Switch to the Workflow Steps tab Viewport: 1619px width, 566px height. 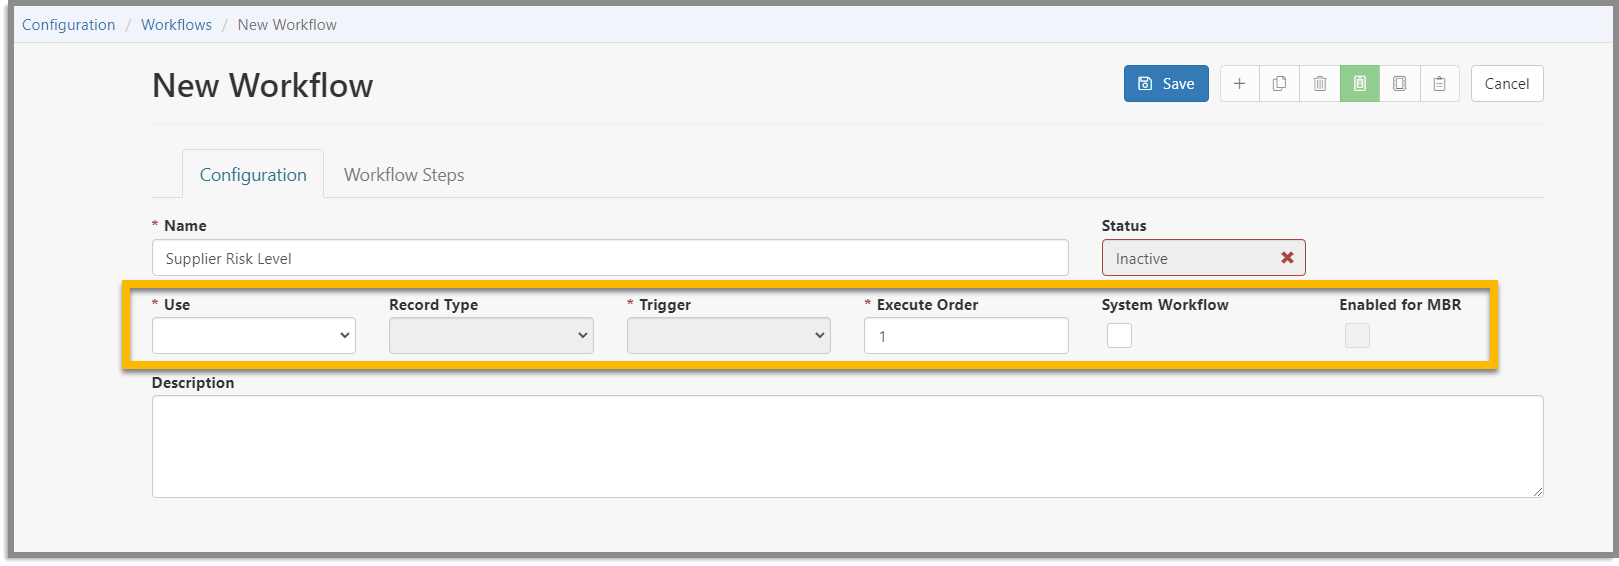pyautogui.click(x=404, y=175)
